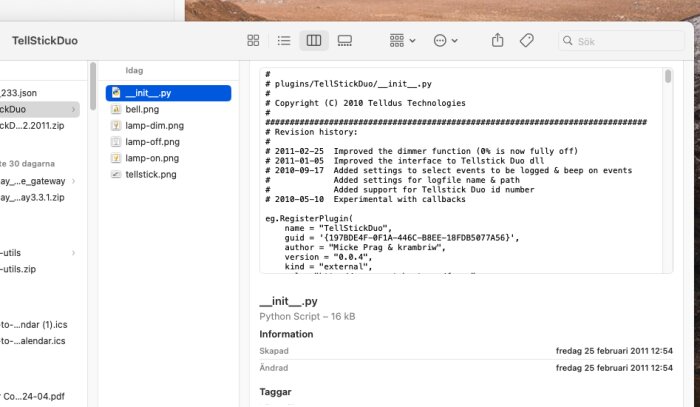Viewport: 700px width, 407px height.
Task: Click the Idag group header
Action: click(134, 71)
